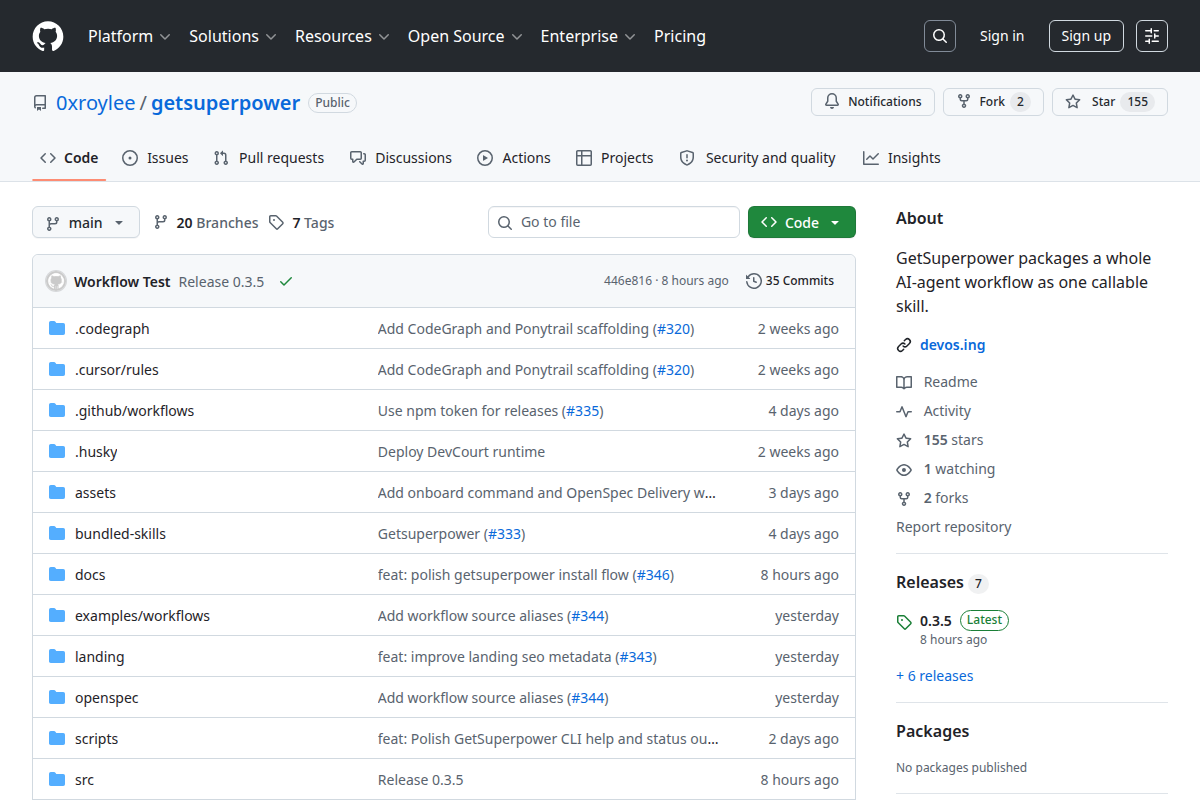Viewport: 1200px width, 800px height.
Task: Open the examples/workflows folder name
Action: click(142, 616)
